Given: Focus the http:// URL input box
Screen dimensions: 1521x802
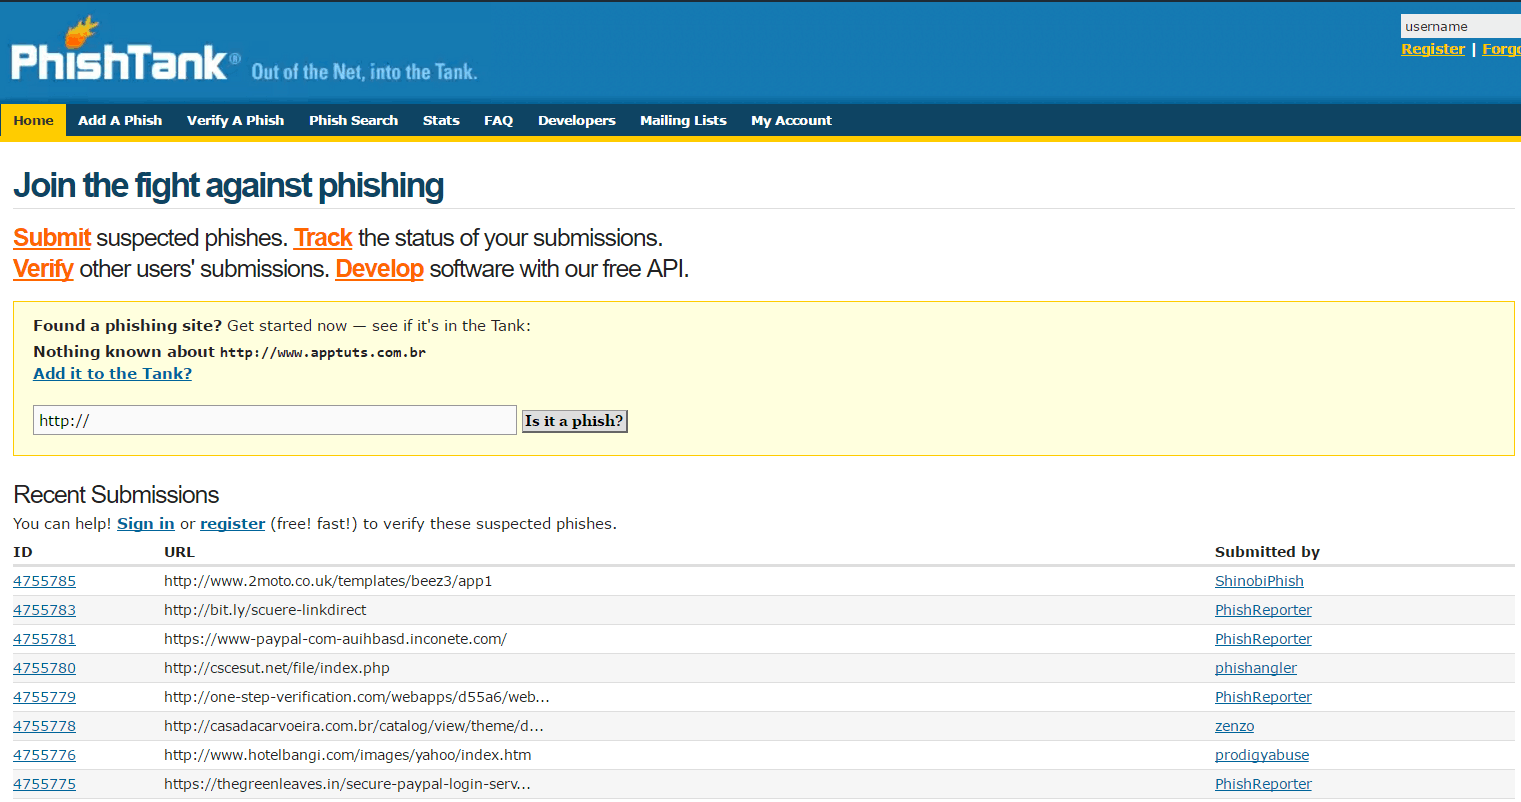Looking at the screenshot, I should pos(274,420).
